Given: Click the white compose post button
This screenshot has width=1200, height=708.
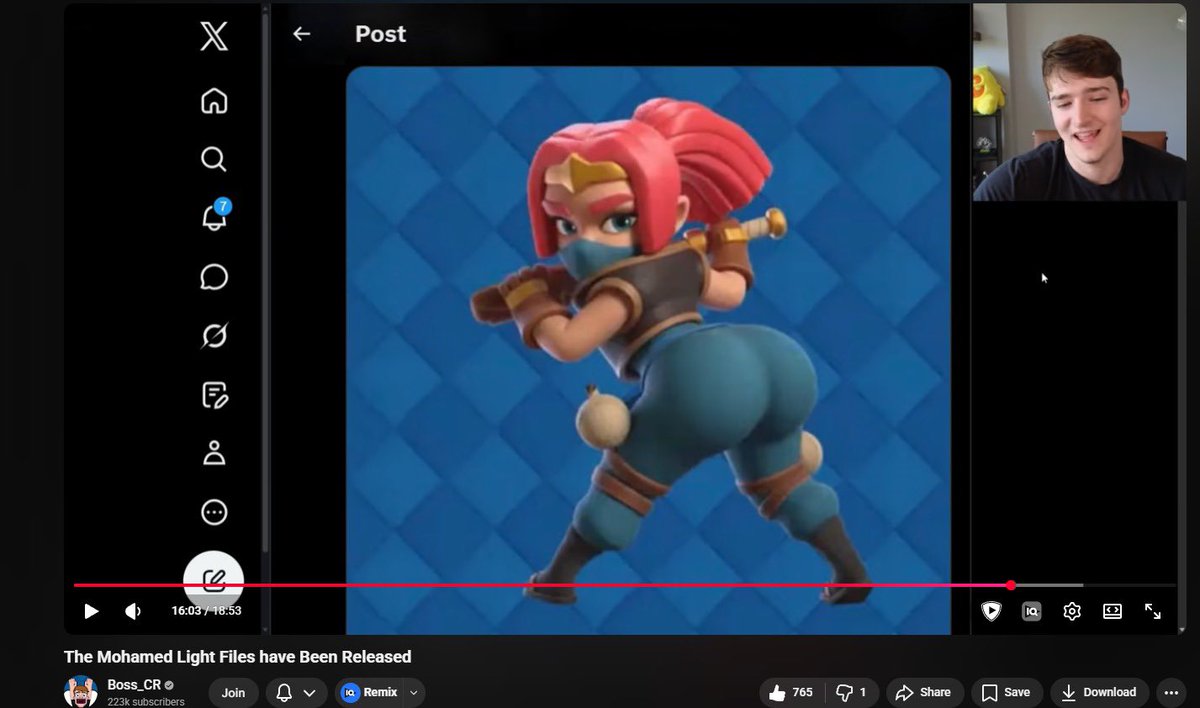Looking at the screenshot, I should pyautogui.click(x=214, y=580).
